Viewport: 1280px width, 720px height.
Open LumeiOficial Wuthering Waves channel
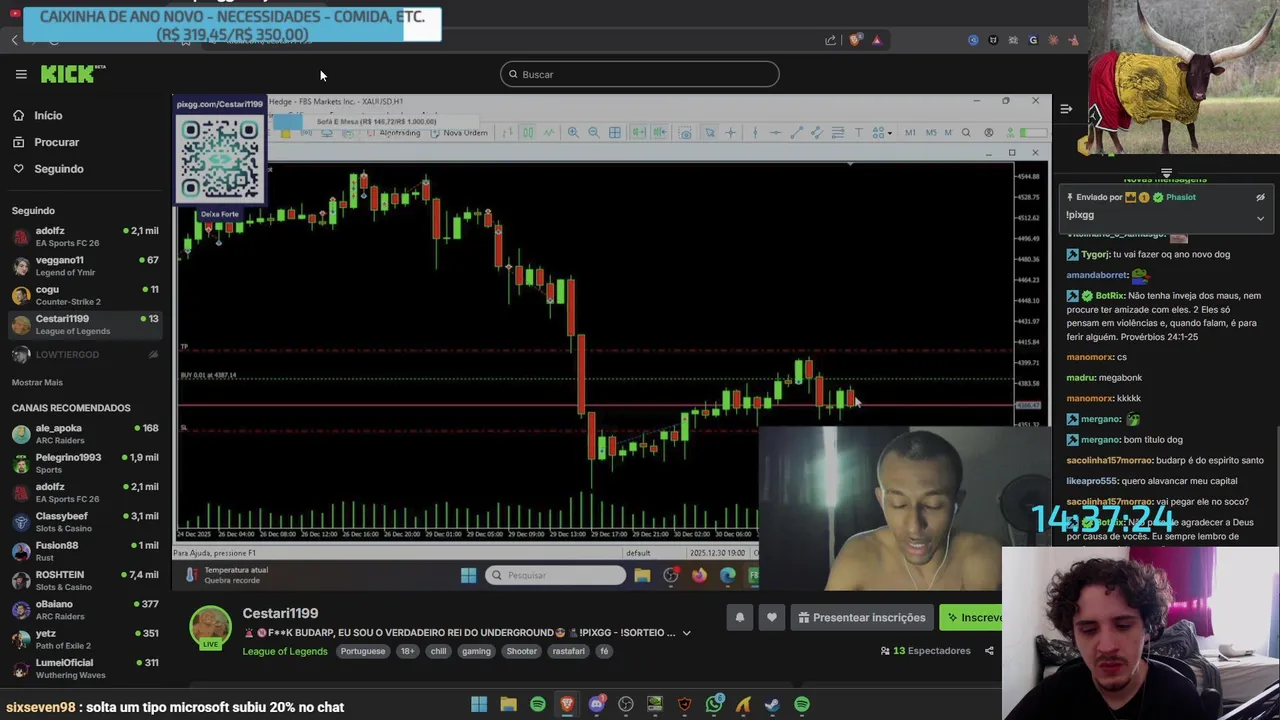click(x=85, y=668)
